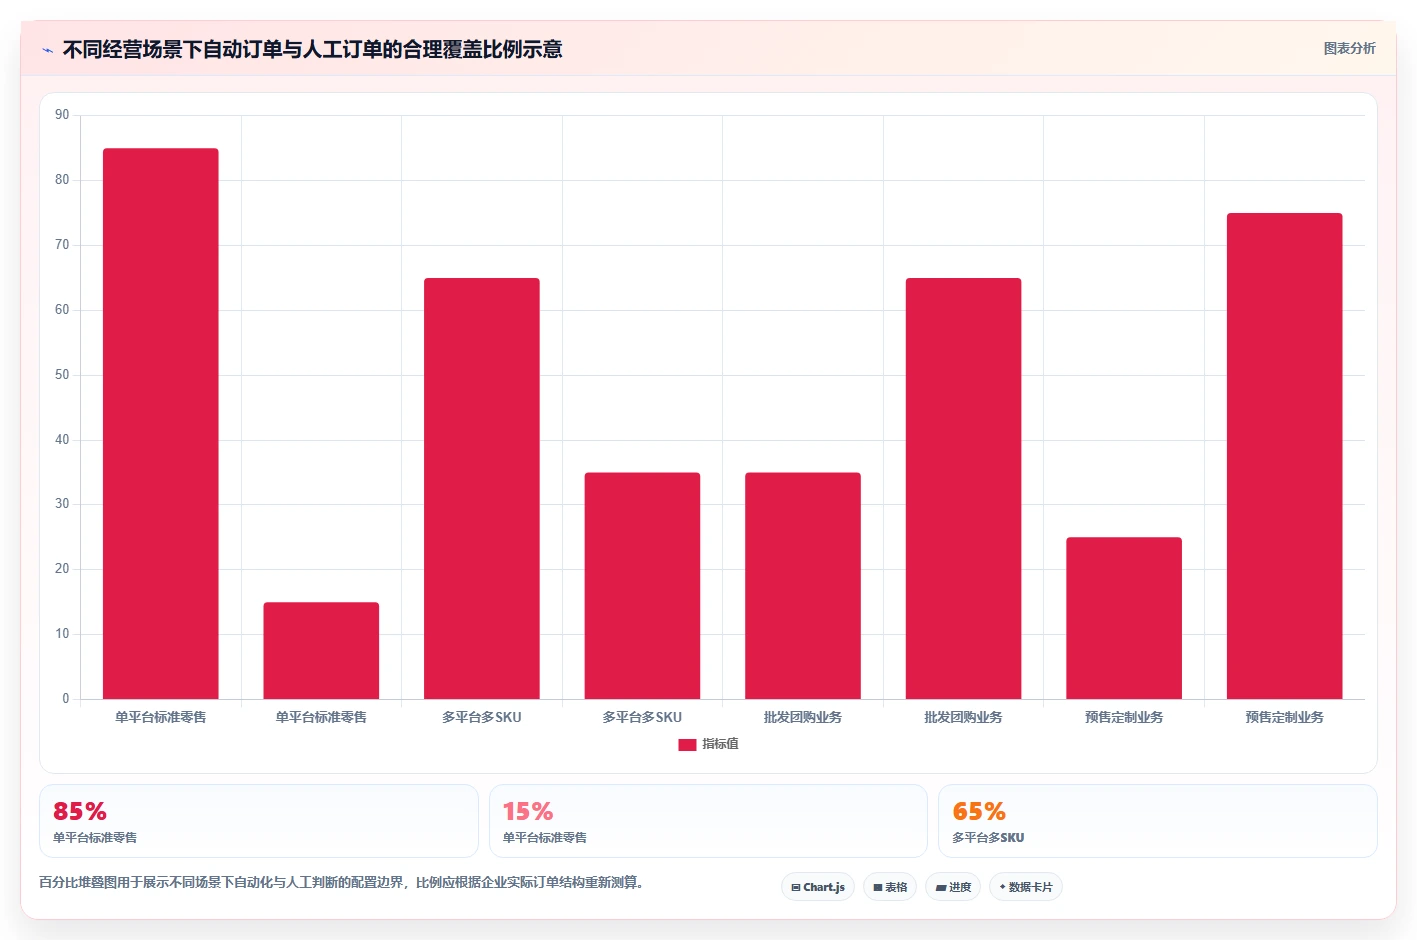
Task: Open the 65% 多平台多SKU stat card
Action: click(x=1158, y=821)
